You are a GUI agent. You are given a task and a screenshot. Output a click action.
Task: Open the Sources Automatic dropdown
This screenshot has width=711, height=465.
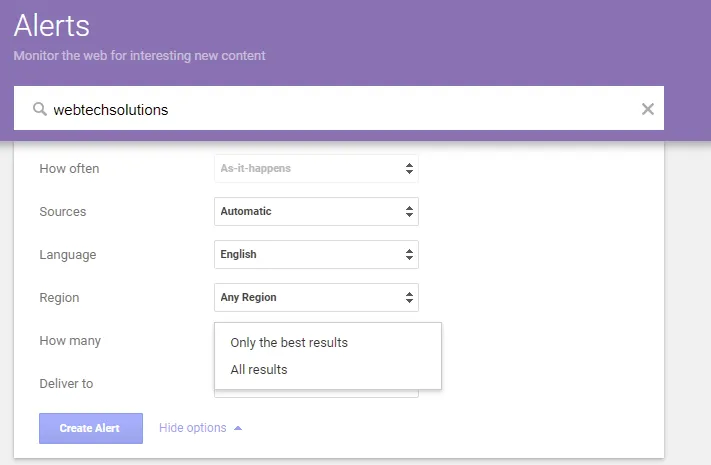[x=316, y=211]
